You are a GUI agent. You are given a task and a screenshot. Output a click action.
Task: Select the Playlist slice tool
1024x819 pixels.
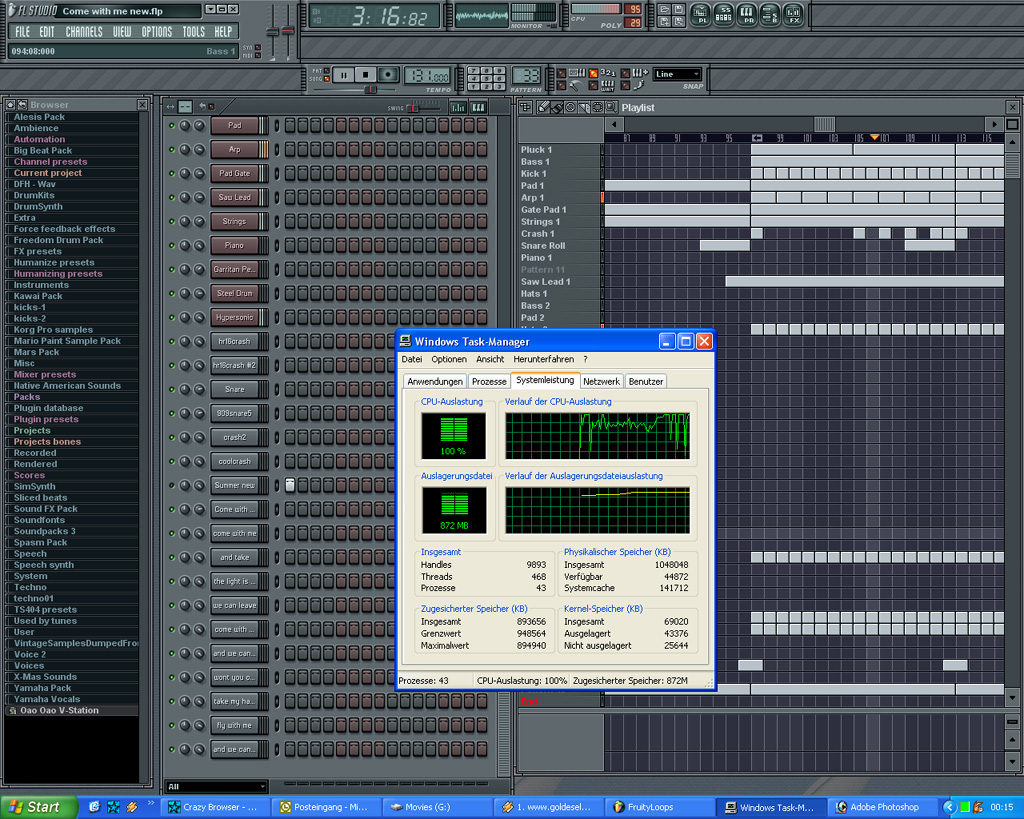click(x=584, y=107)
